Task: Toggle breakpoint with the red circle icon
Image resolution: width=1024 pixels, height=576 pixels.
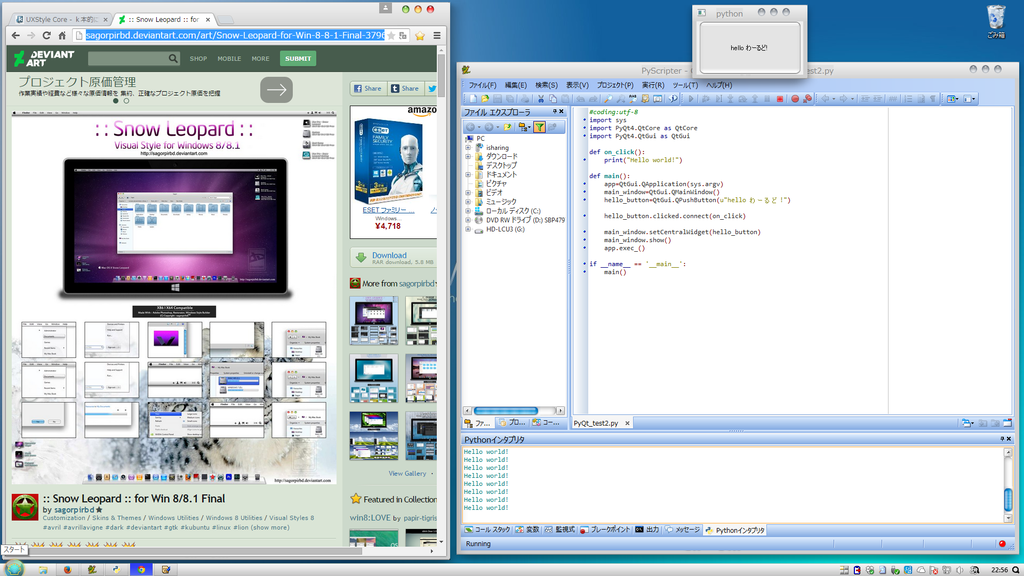Action: pyautogui.click(x=795, y=99)
